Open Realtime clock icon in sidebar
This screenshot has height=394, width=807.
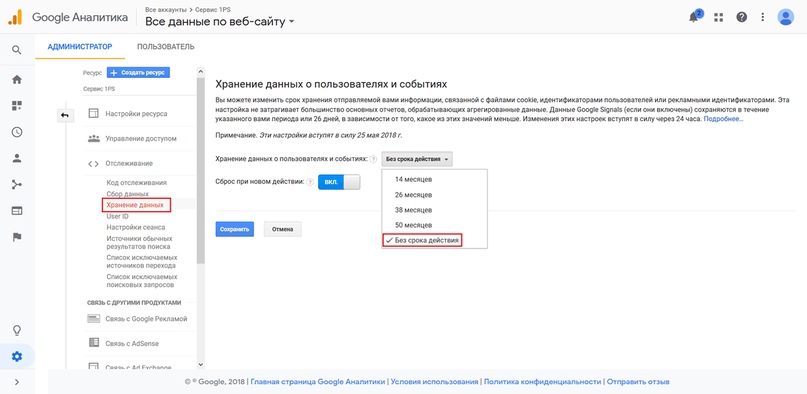17,132
